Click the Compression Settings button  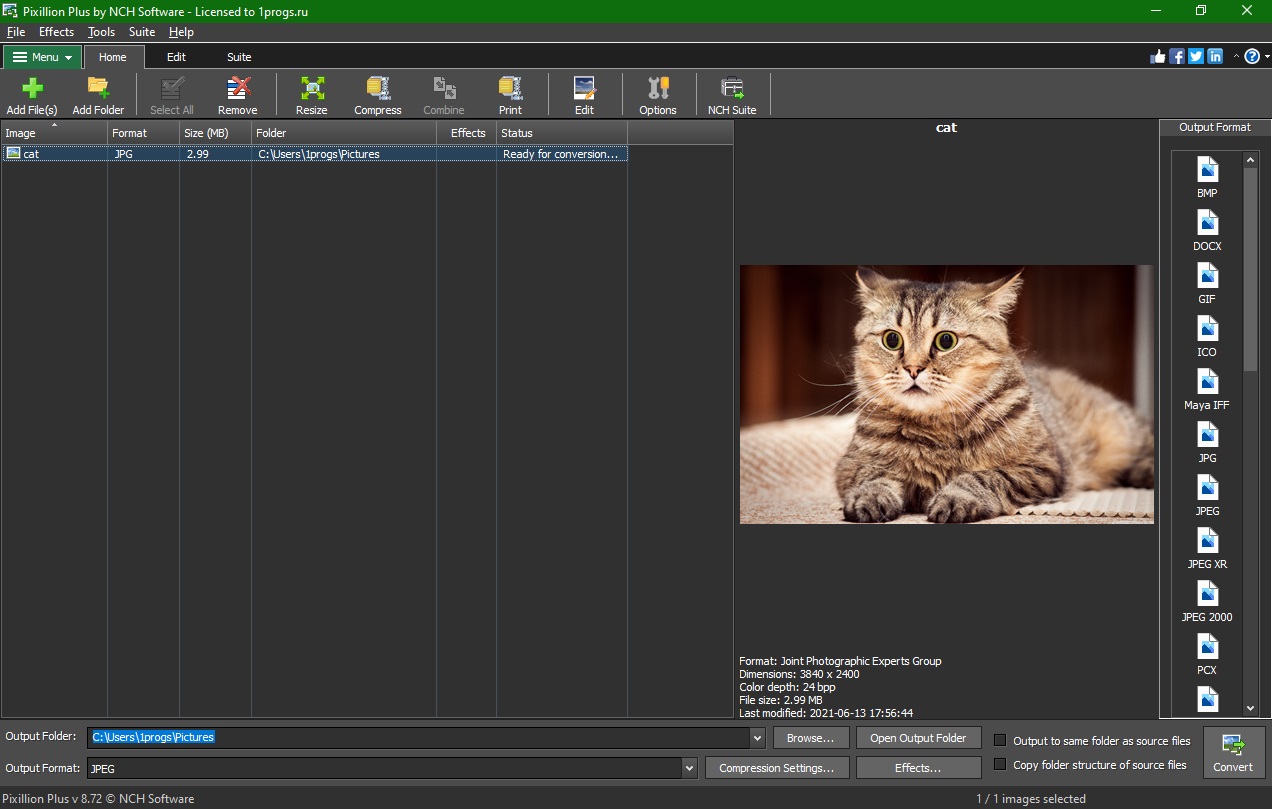coord(777,768)
